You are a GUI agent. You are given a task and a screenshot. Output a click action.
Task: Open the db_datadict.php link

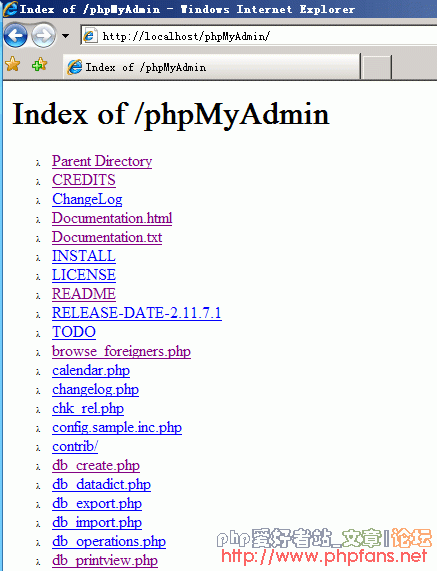[101, 484]
